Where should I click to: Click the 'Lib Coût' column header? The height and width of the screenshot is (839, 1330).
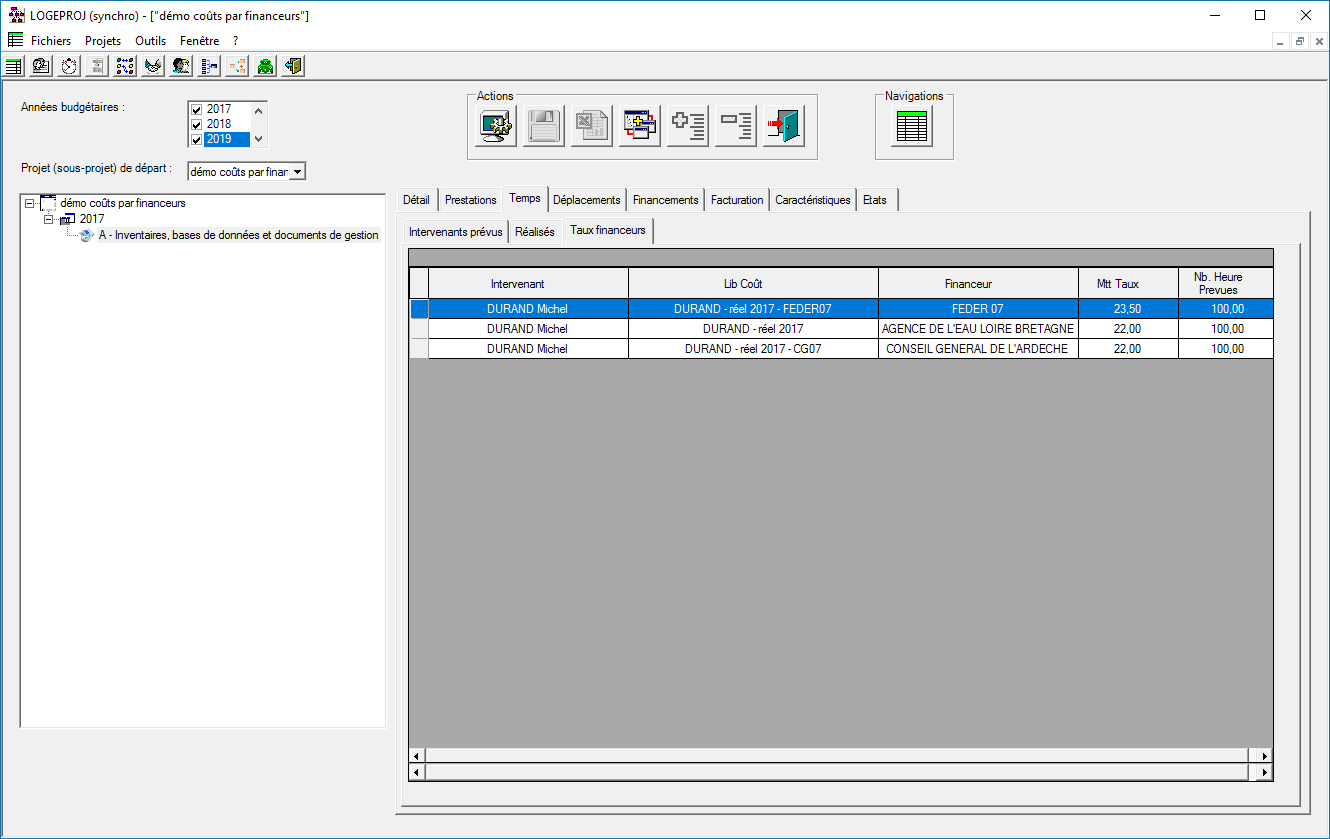click(753, 284)
